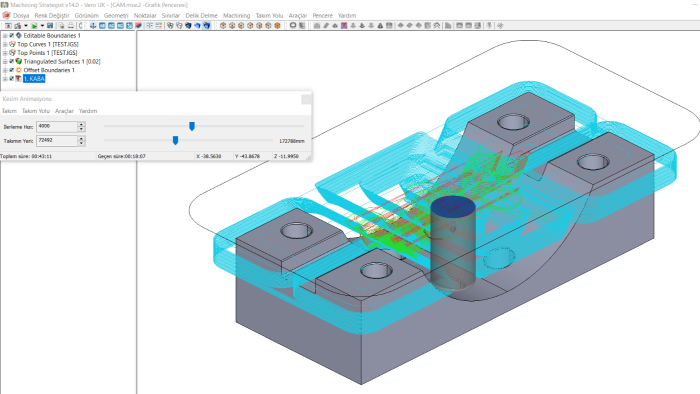Open the Renk Değiştir menu

52,15
